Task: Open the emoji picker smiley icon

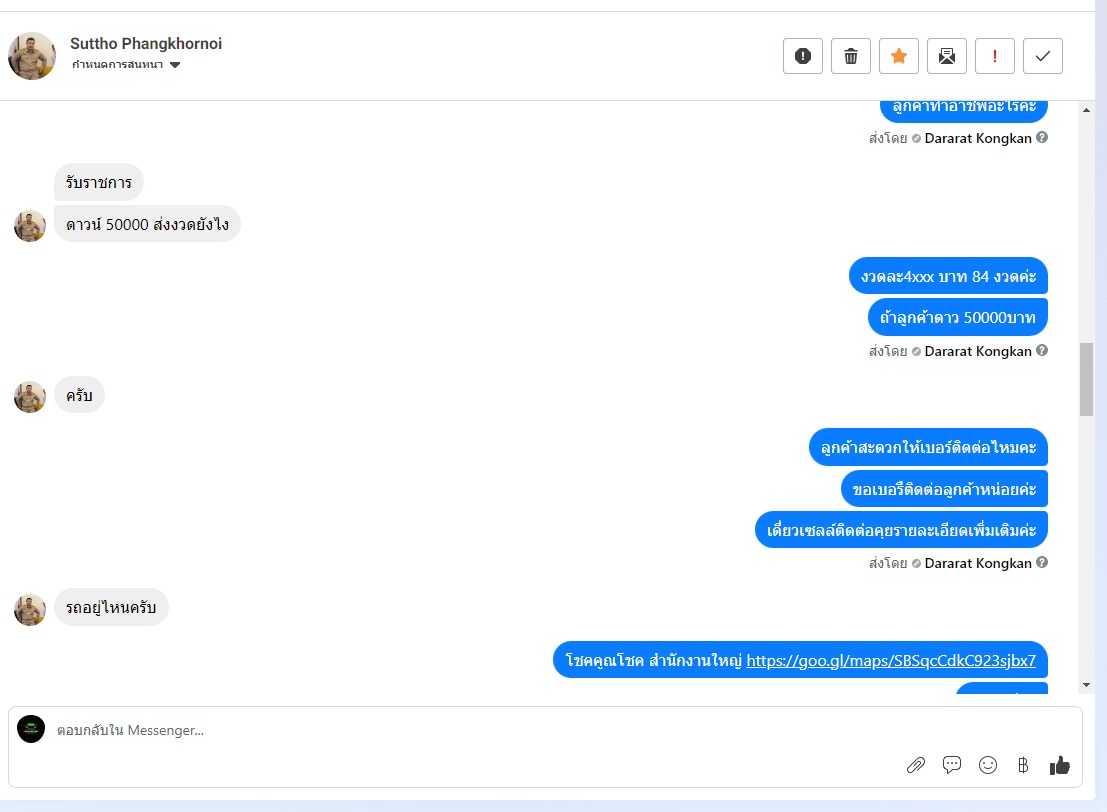Action: (988, 765)
